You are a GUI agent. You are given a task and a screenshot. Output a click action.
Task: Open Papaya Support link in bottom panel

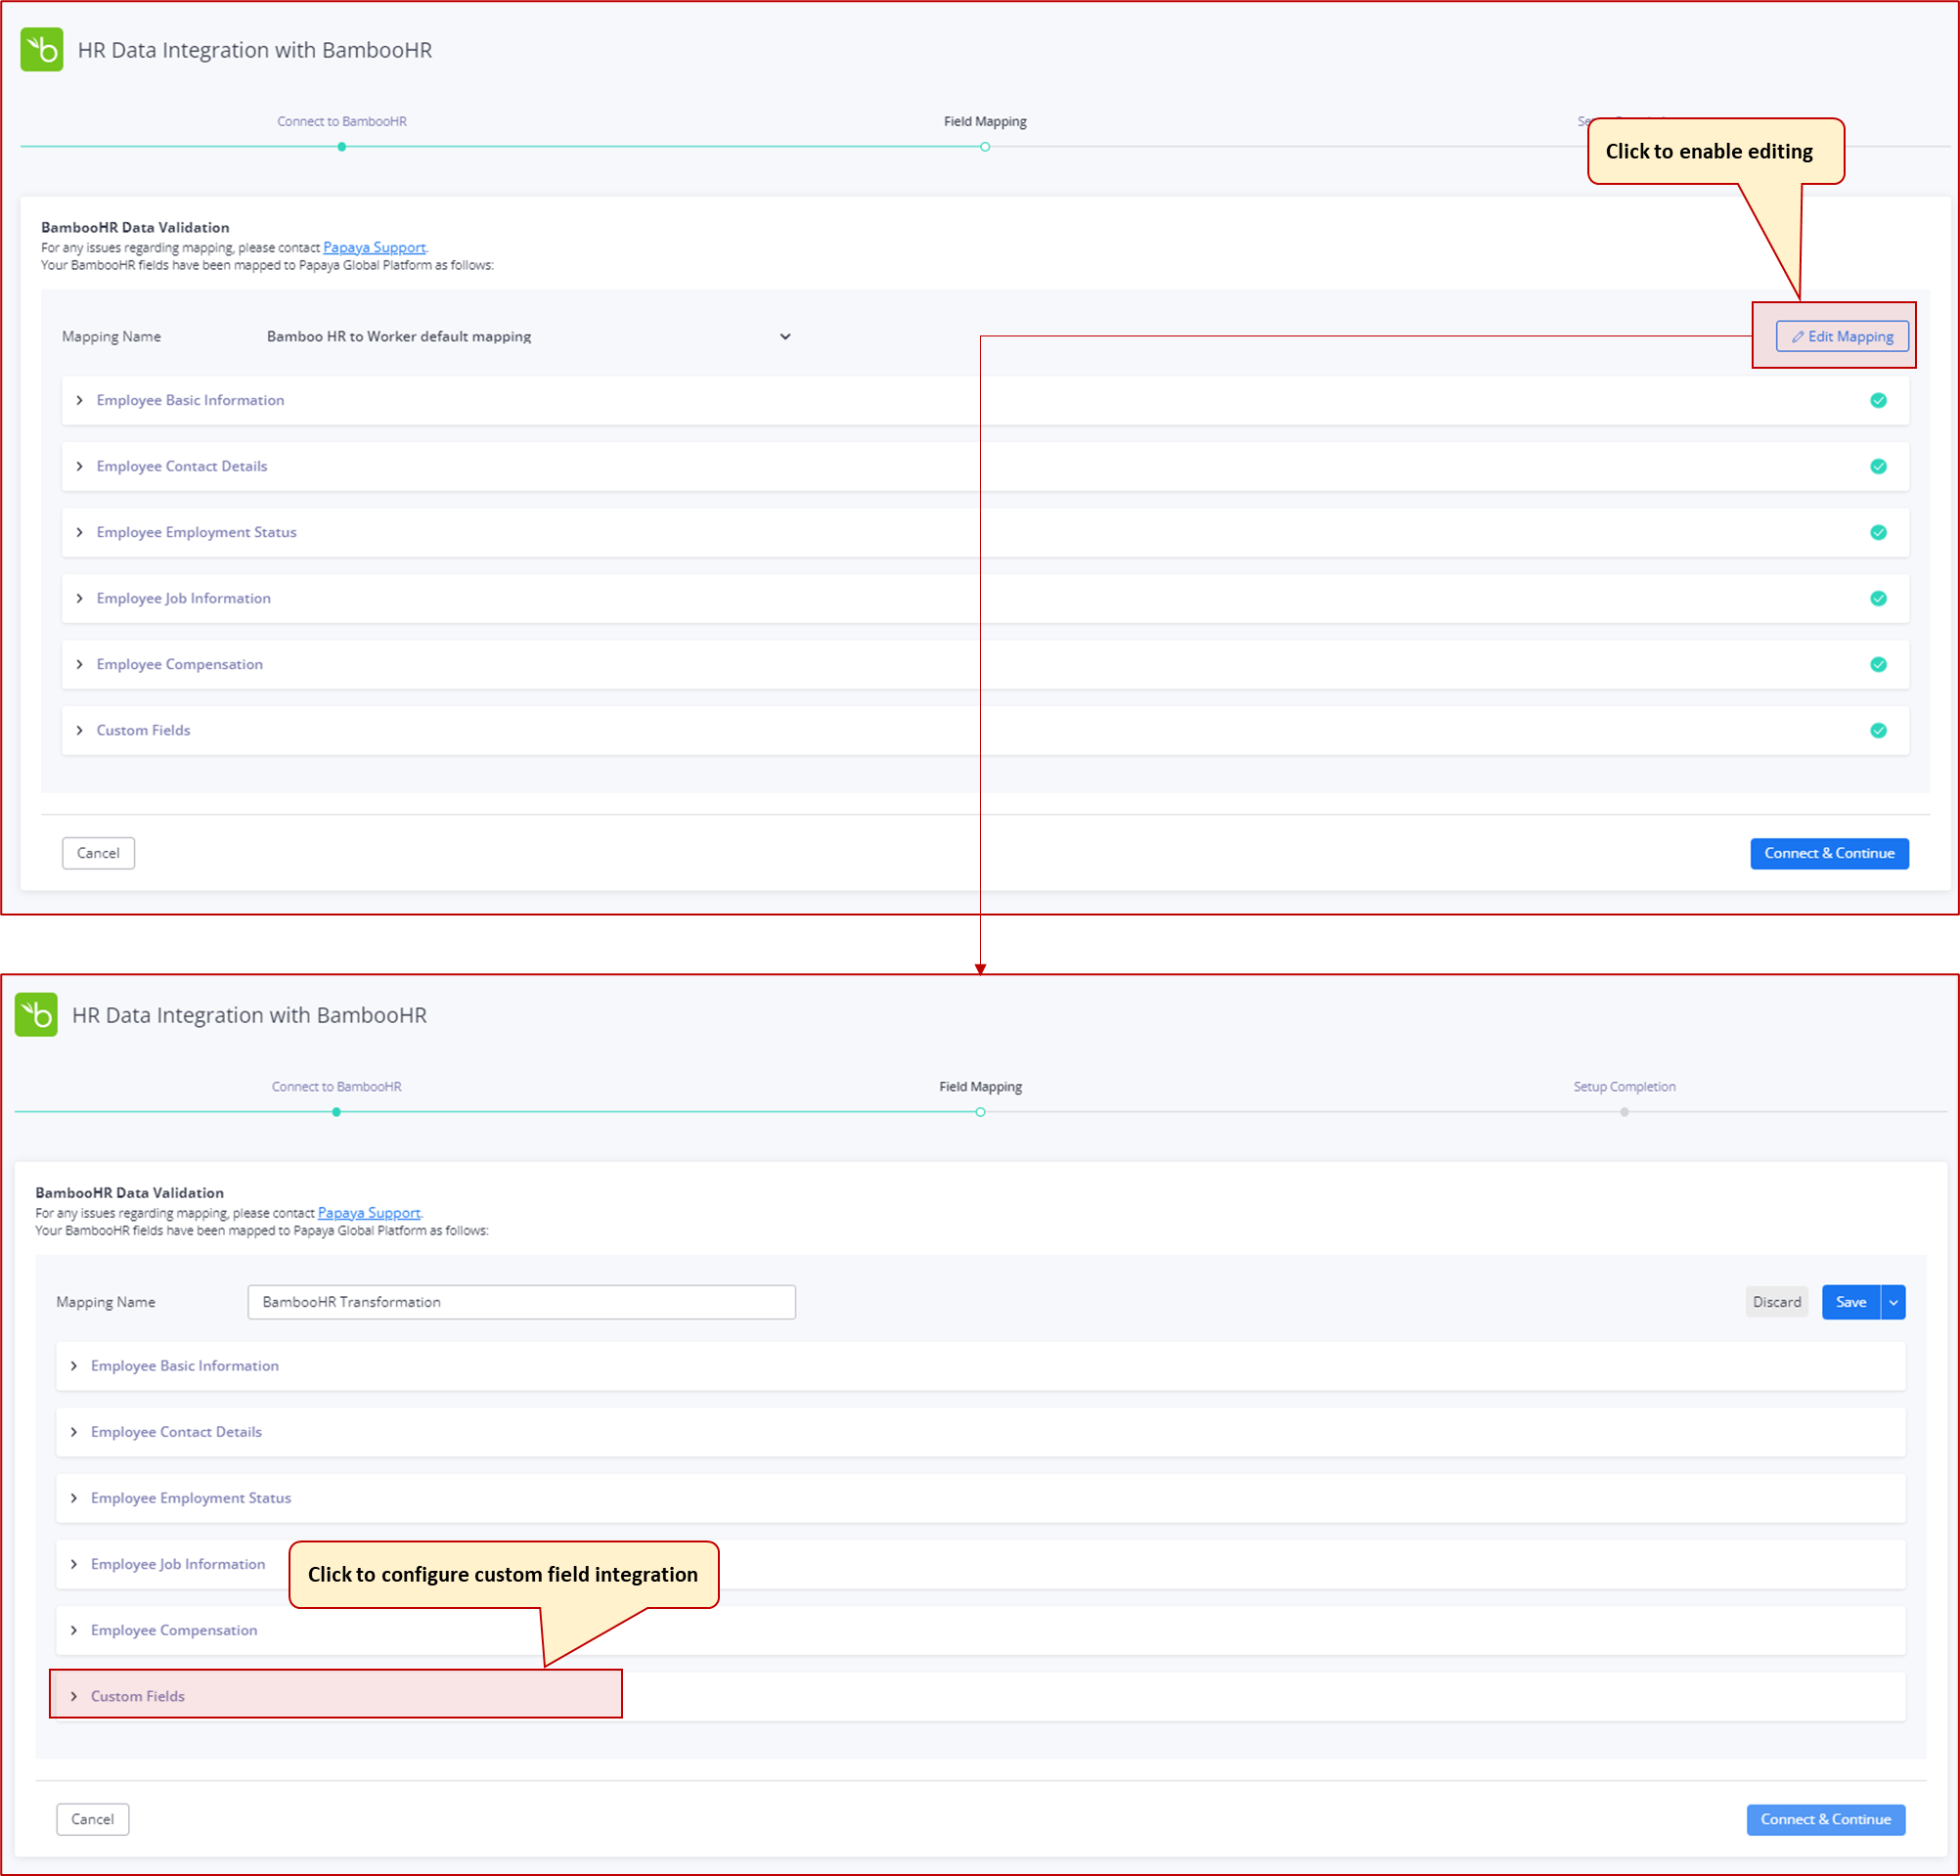(x=369, y=1212)
